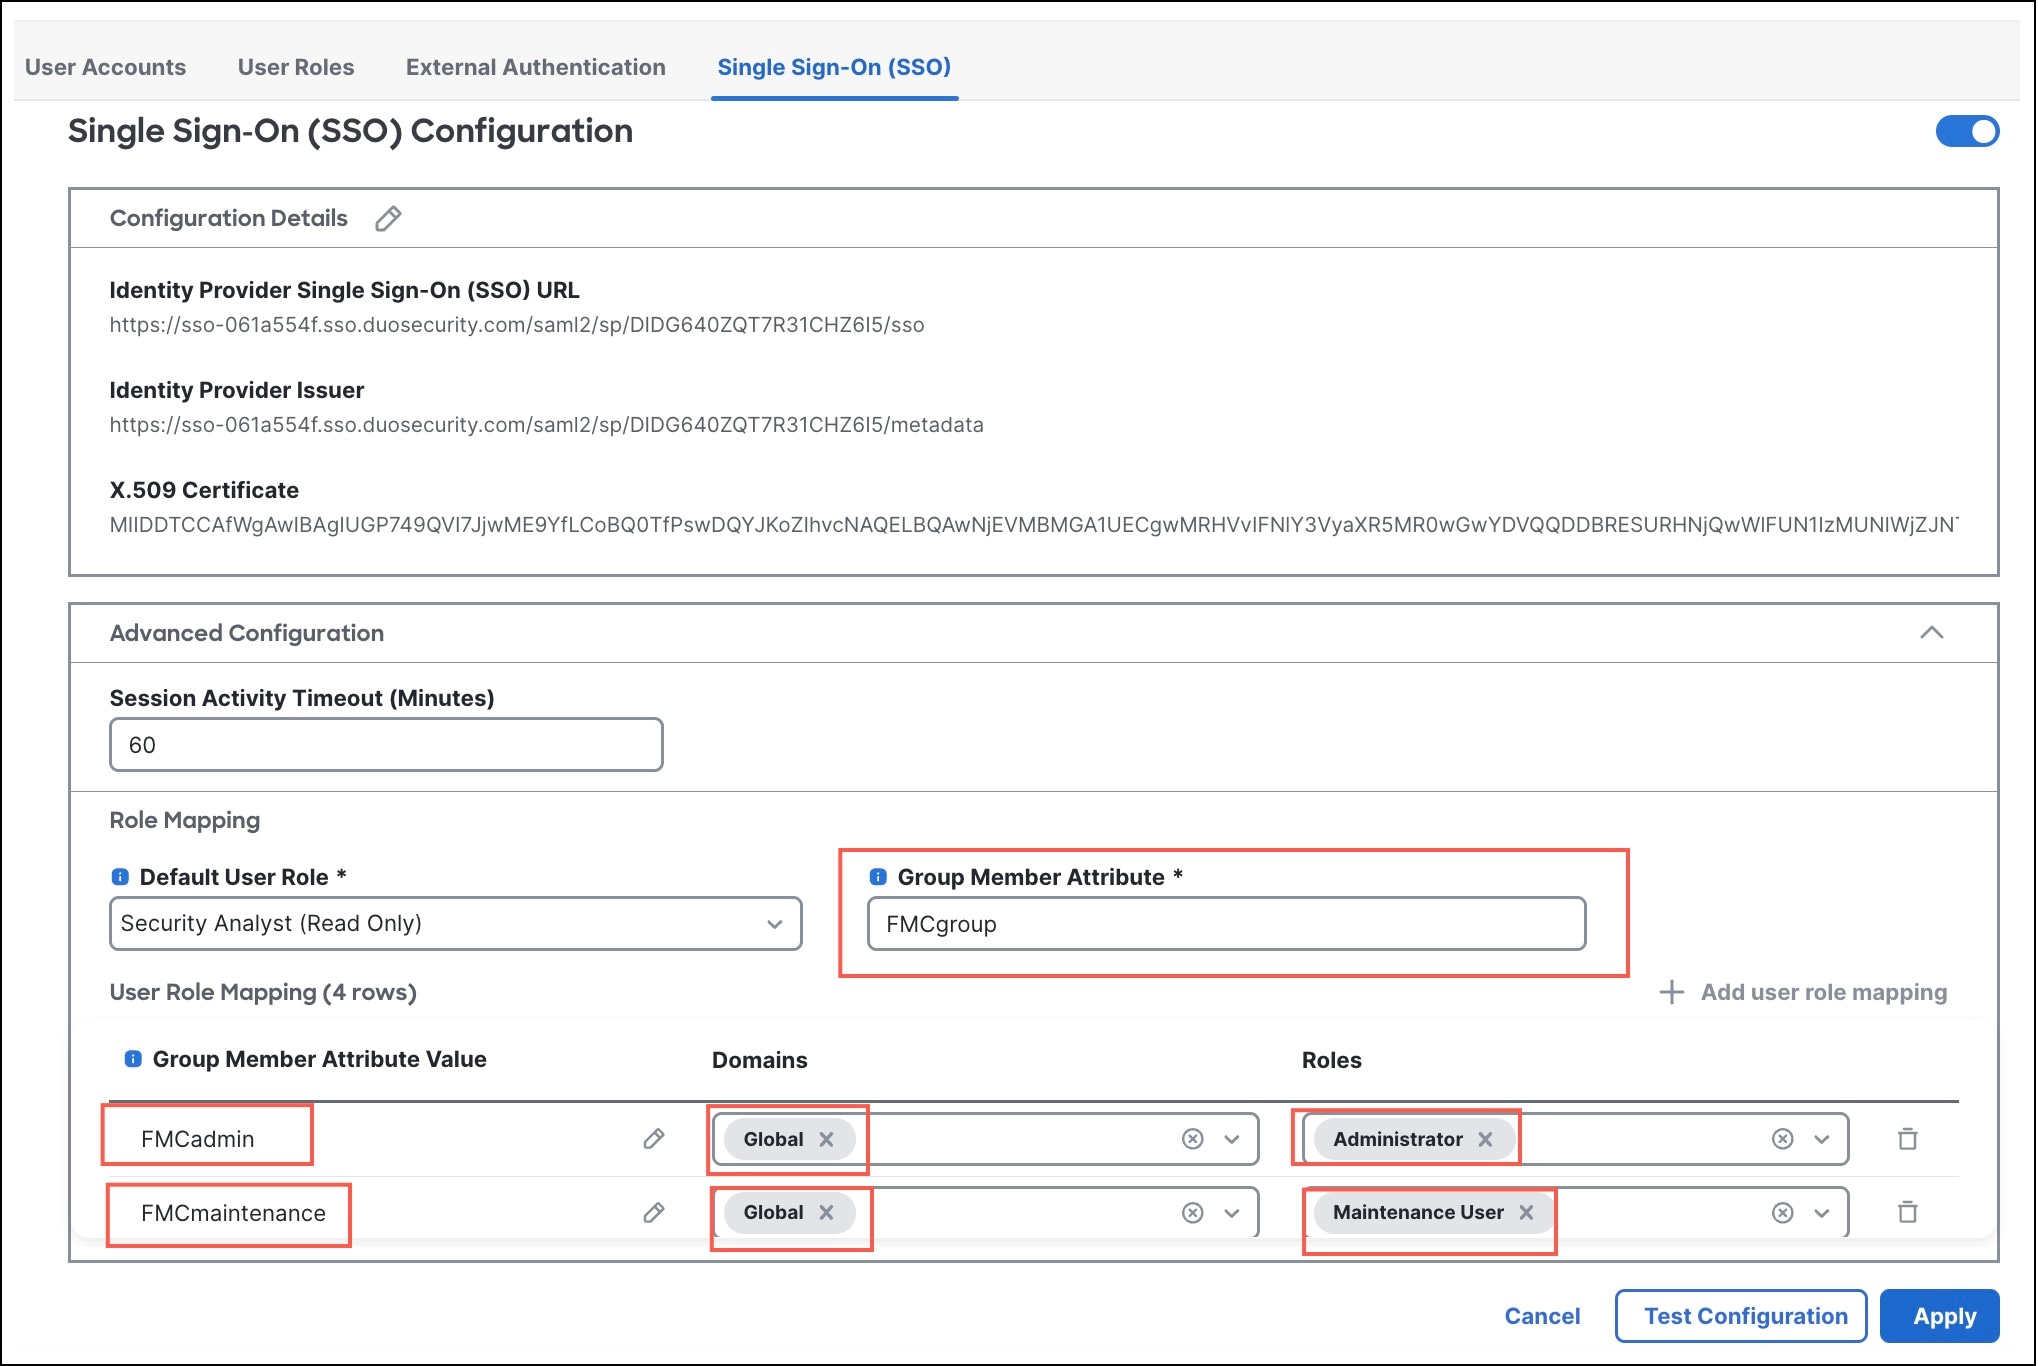This screenshot has width=2038, height=1366.
Task: Remove Administrator role tag
Action: (x=1486, y=1139)
